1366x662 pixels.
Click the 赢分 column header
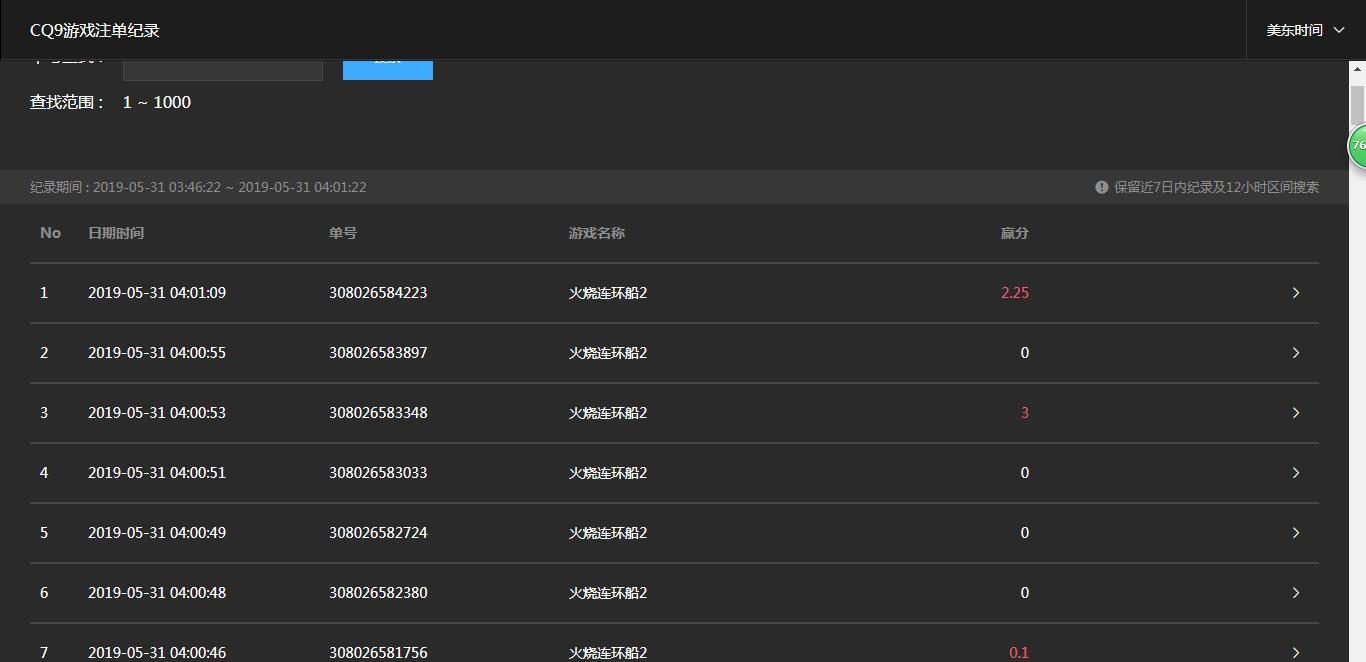pos(1014,233)
